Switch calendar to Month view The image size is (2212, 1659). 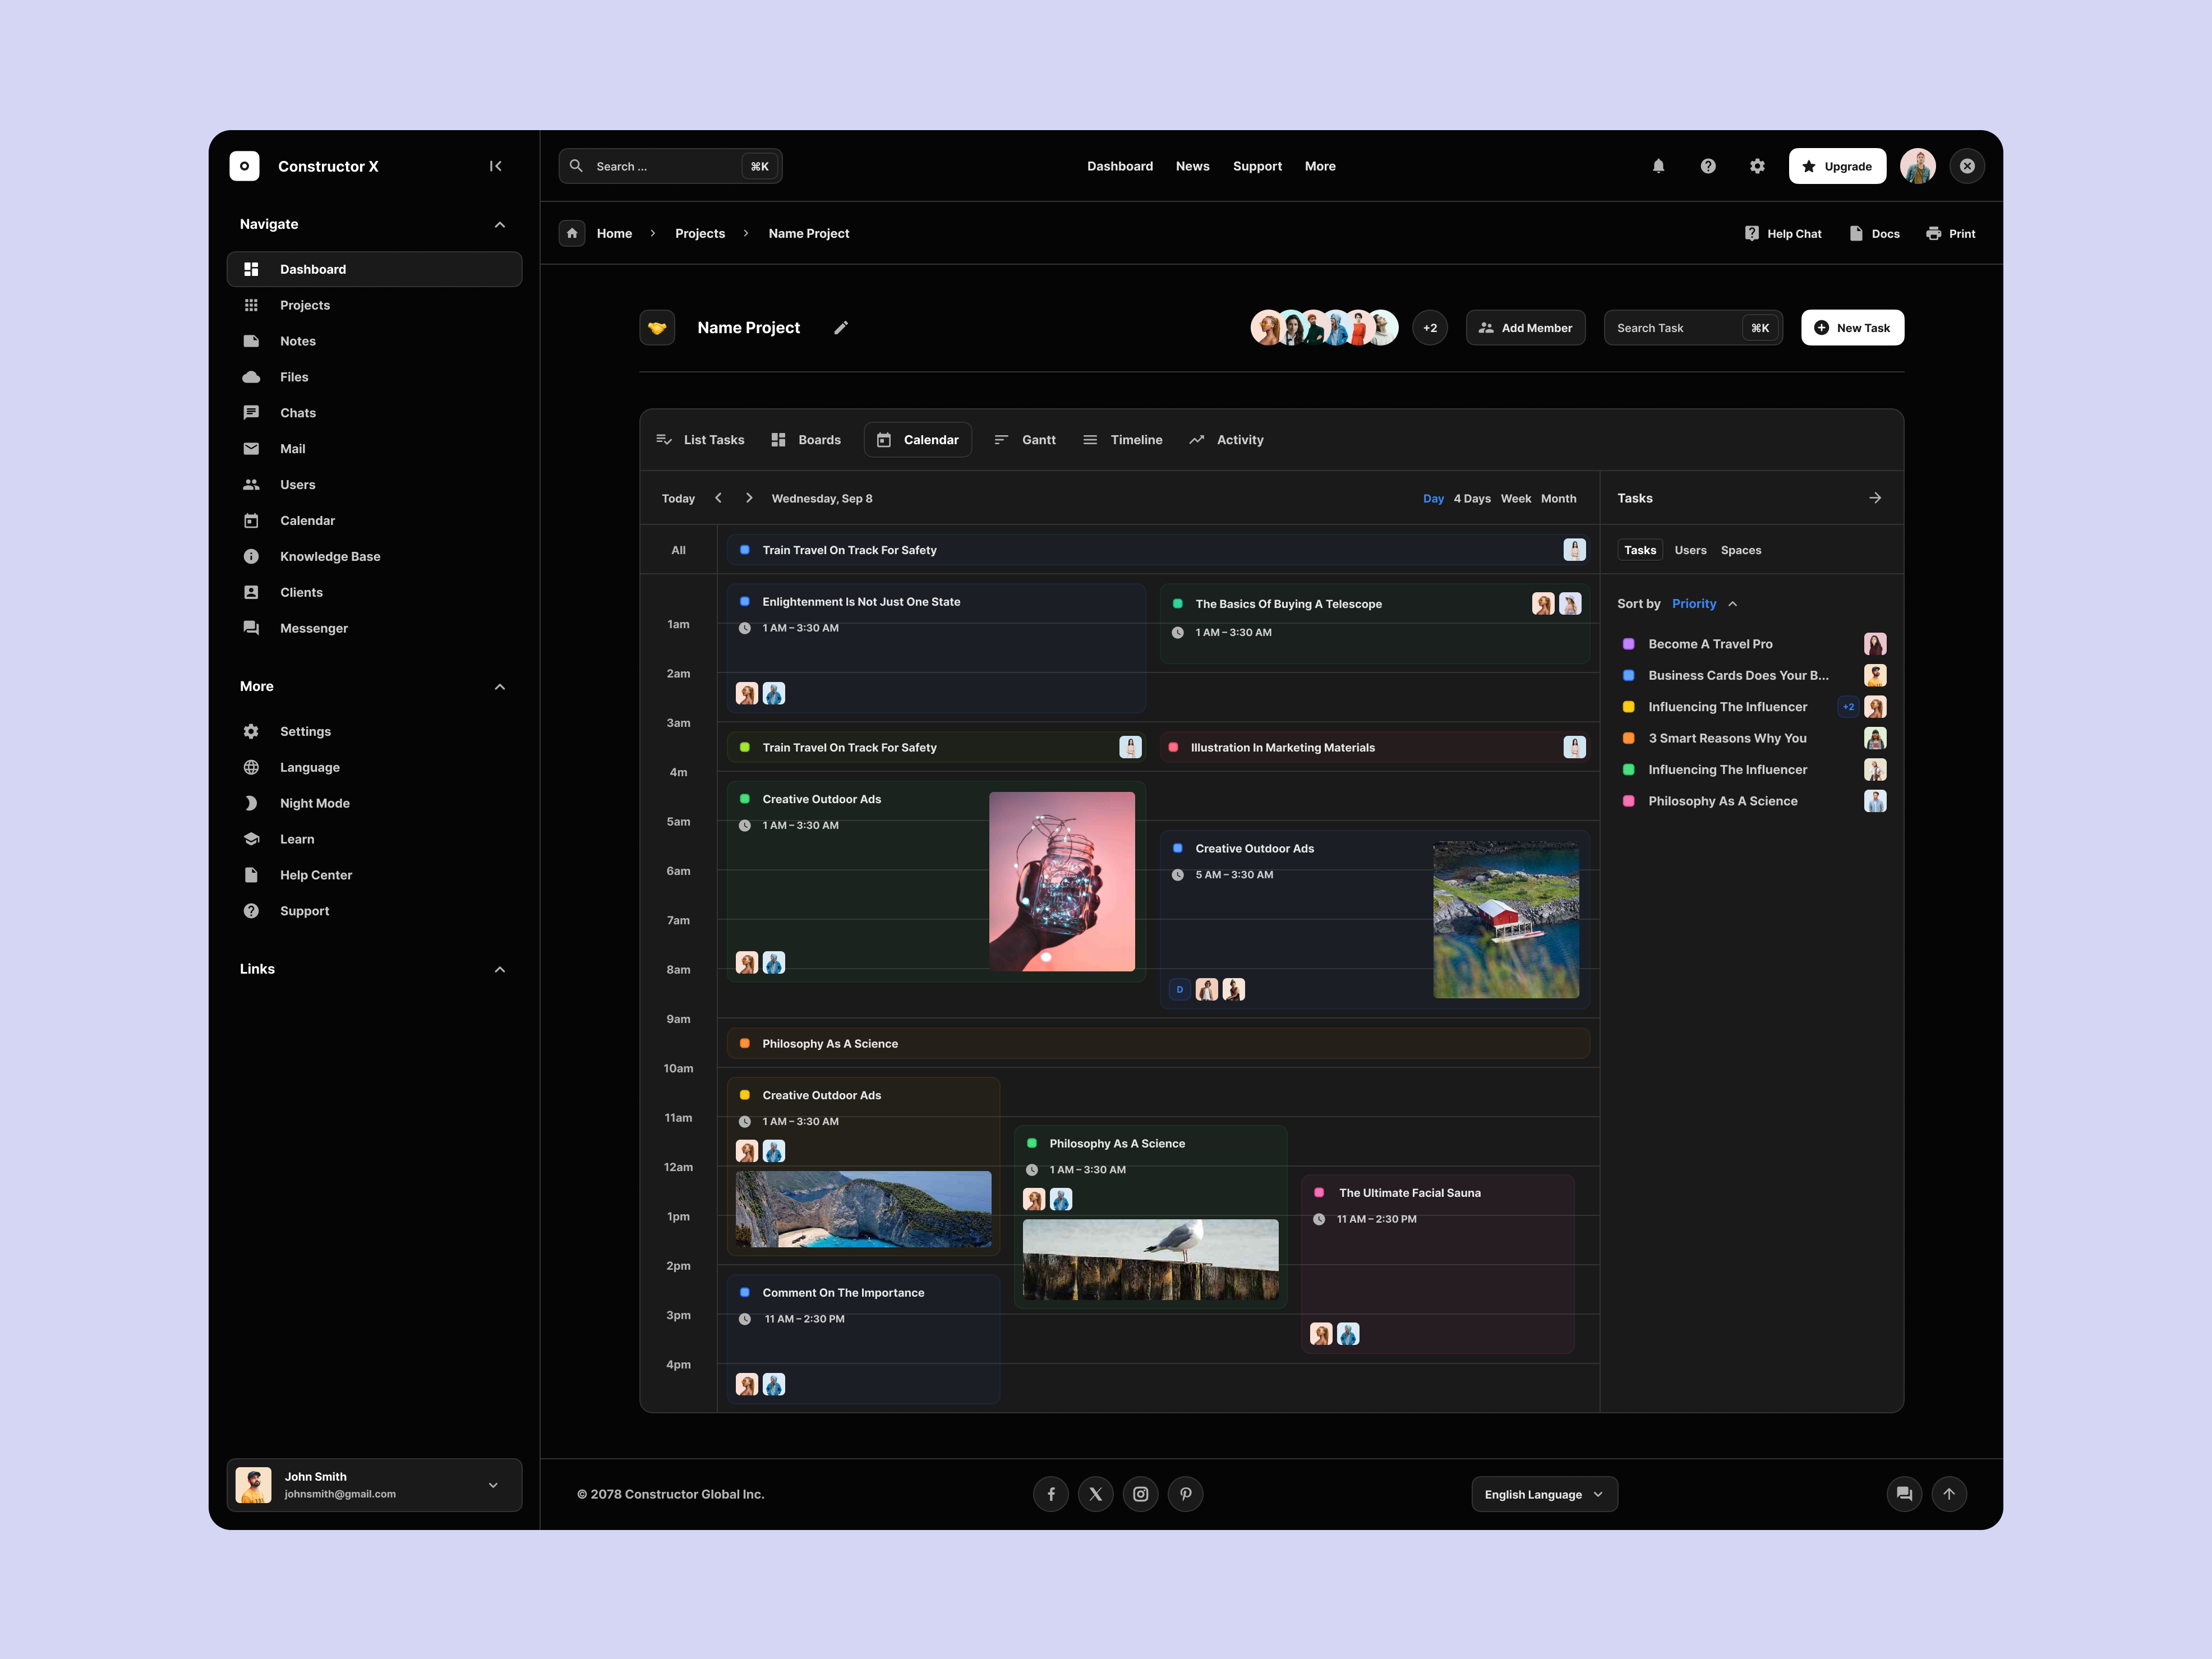[x=1558, y=498]
